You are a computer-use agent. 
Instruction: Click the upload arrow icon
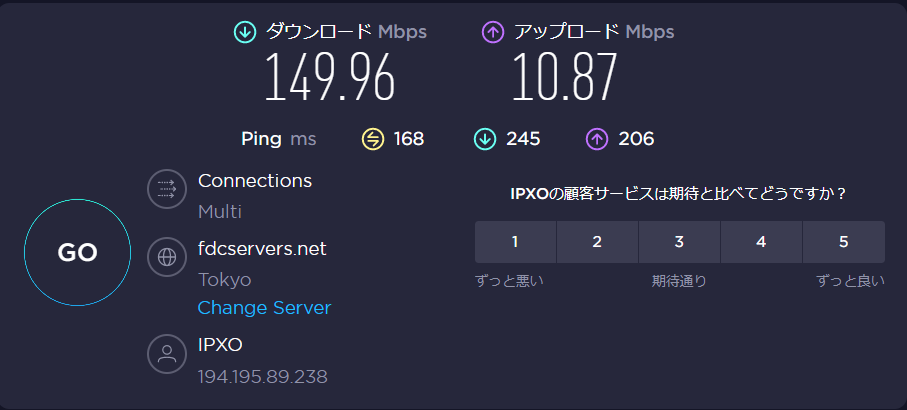point(492,32)
